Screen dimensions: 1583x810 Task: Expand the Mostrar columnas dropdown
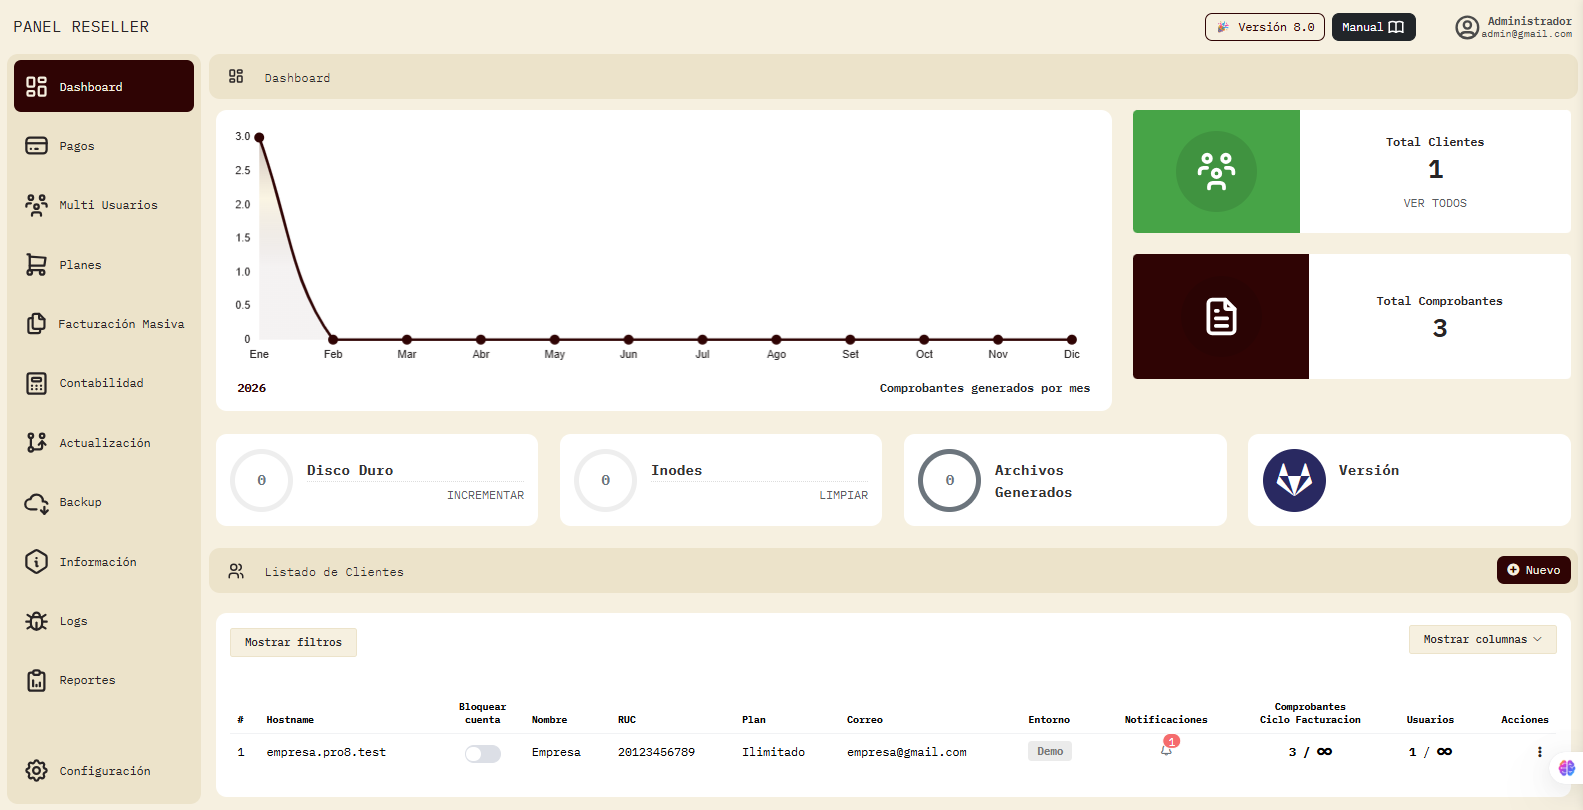pyautogui.click(x=1482, y=640)
